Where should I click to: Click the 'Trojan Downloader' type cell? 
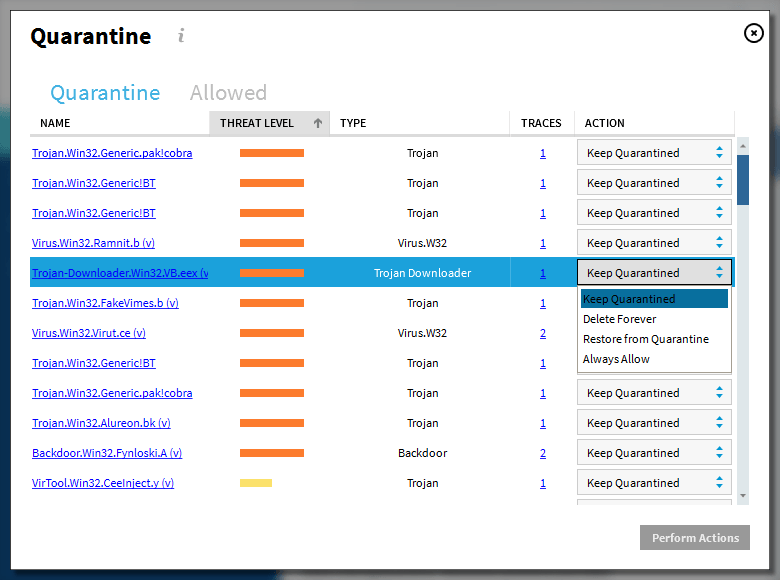[x=422, y=273]
